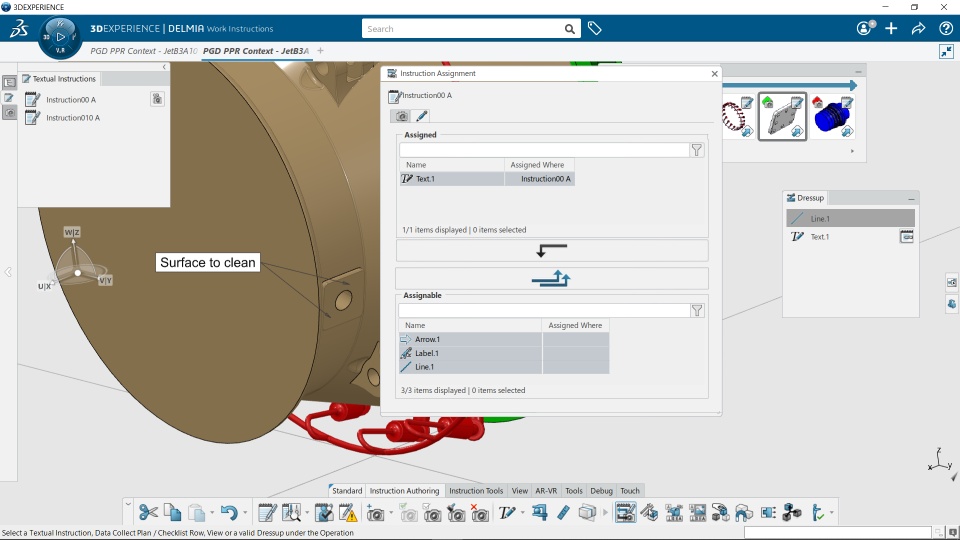
Task: Switch to the Standard tab
Action: [x=347, y=490]
